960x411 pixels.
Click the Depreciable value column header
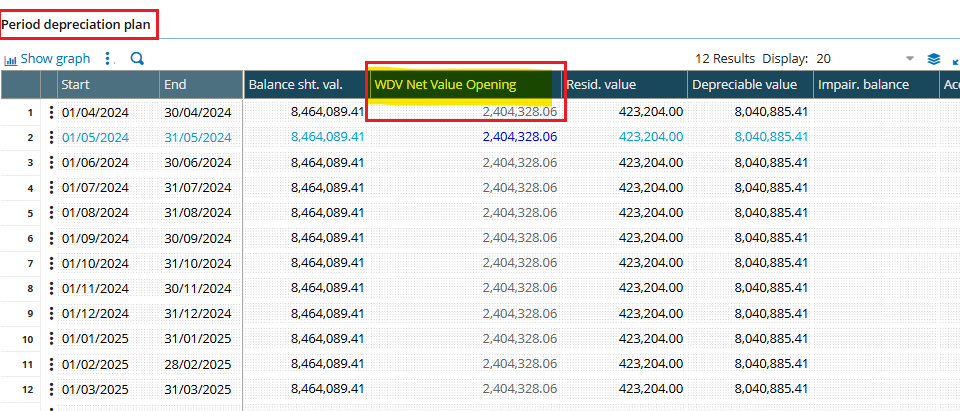click(744, 85)
